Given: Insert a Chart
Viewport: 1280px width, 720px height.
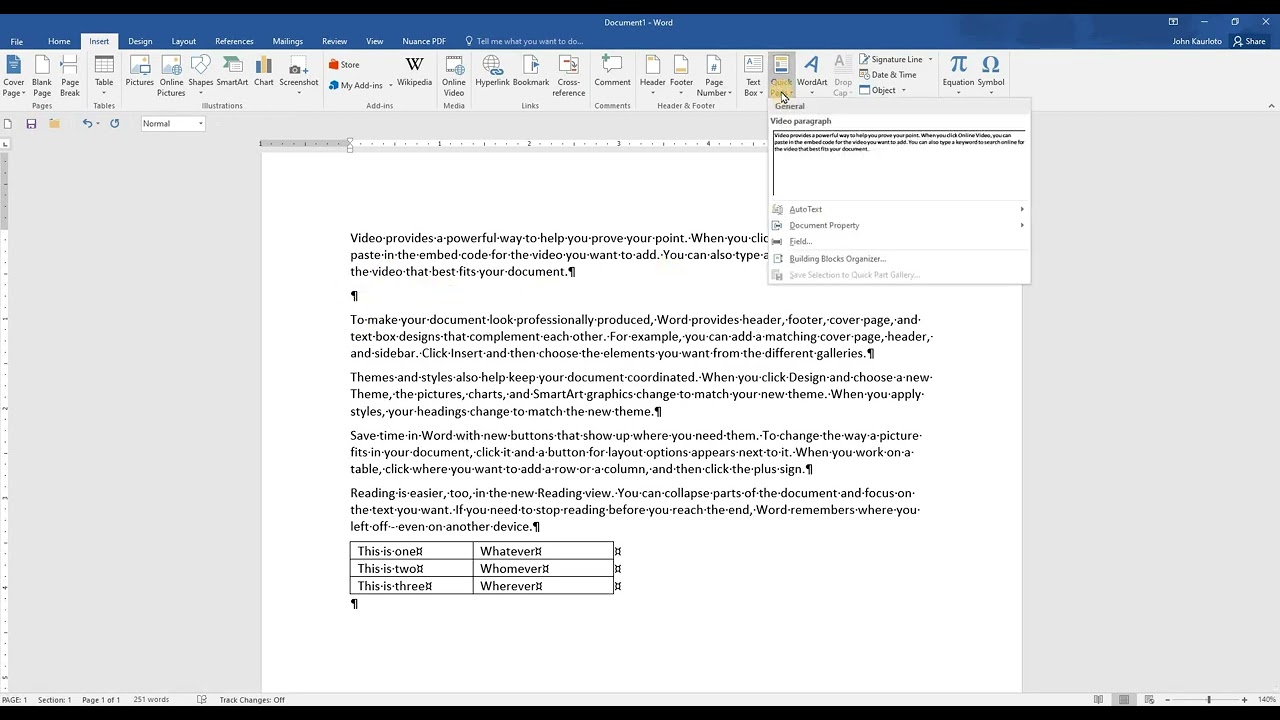Looking at the screenshot, I should click(264, 72).
